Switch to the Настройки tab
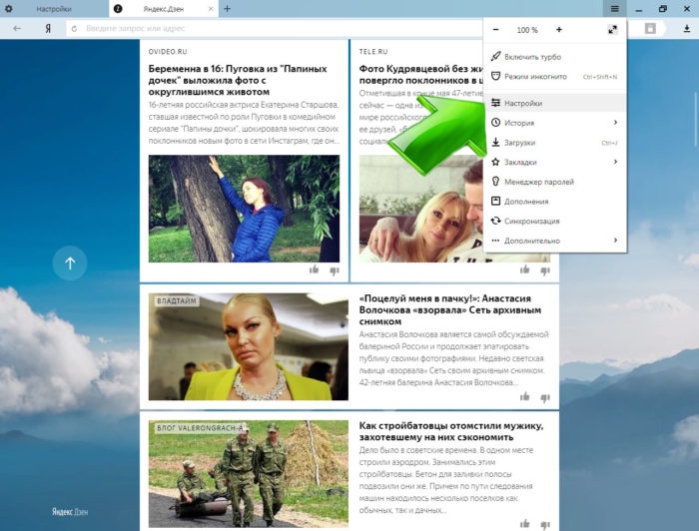 point(54,9)
